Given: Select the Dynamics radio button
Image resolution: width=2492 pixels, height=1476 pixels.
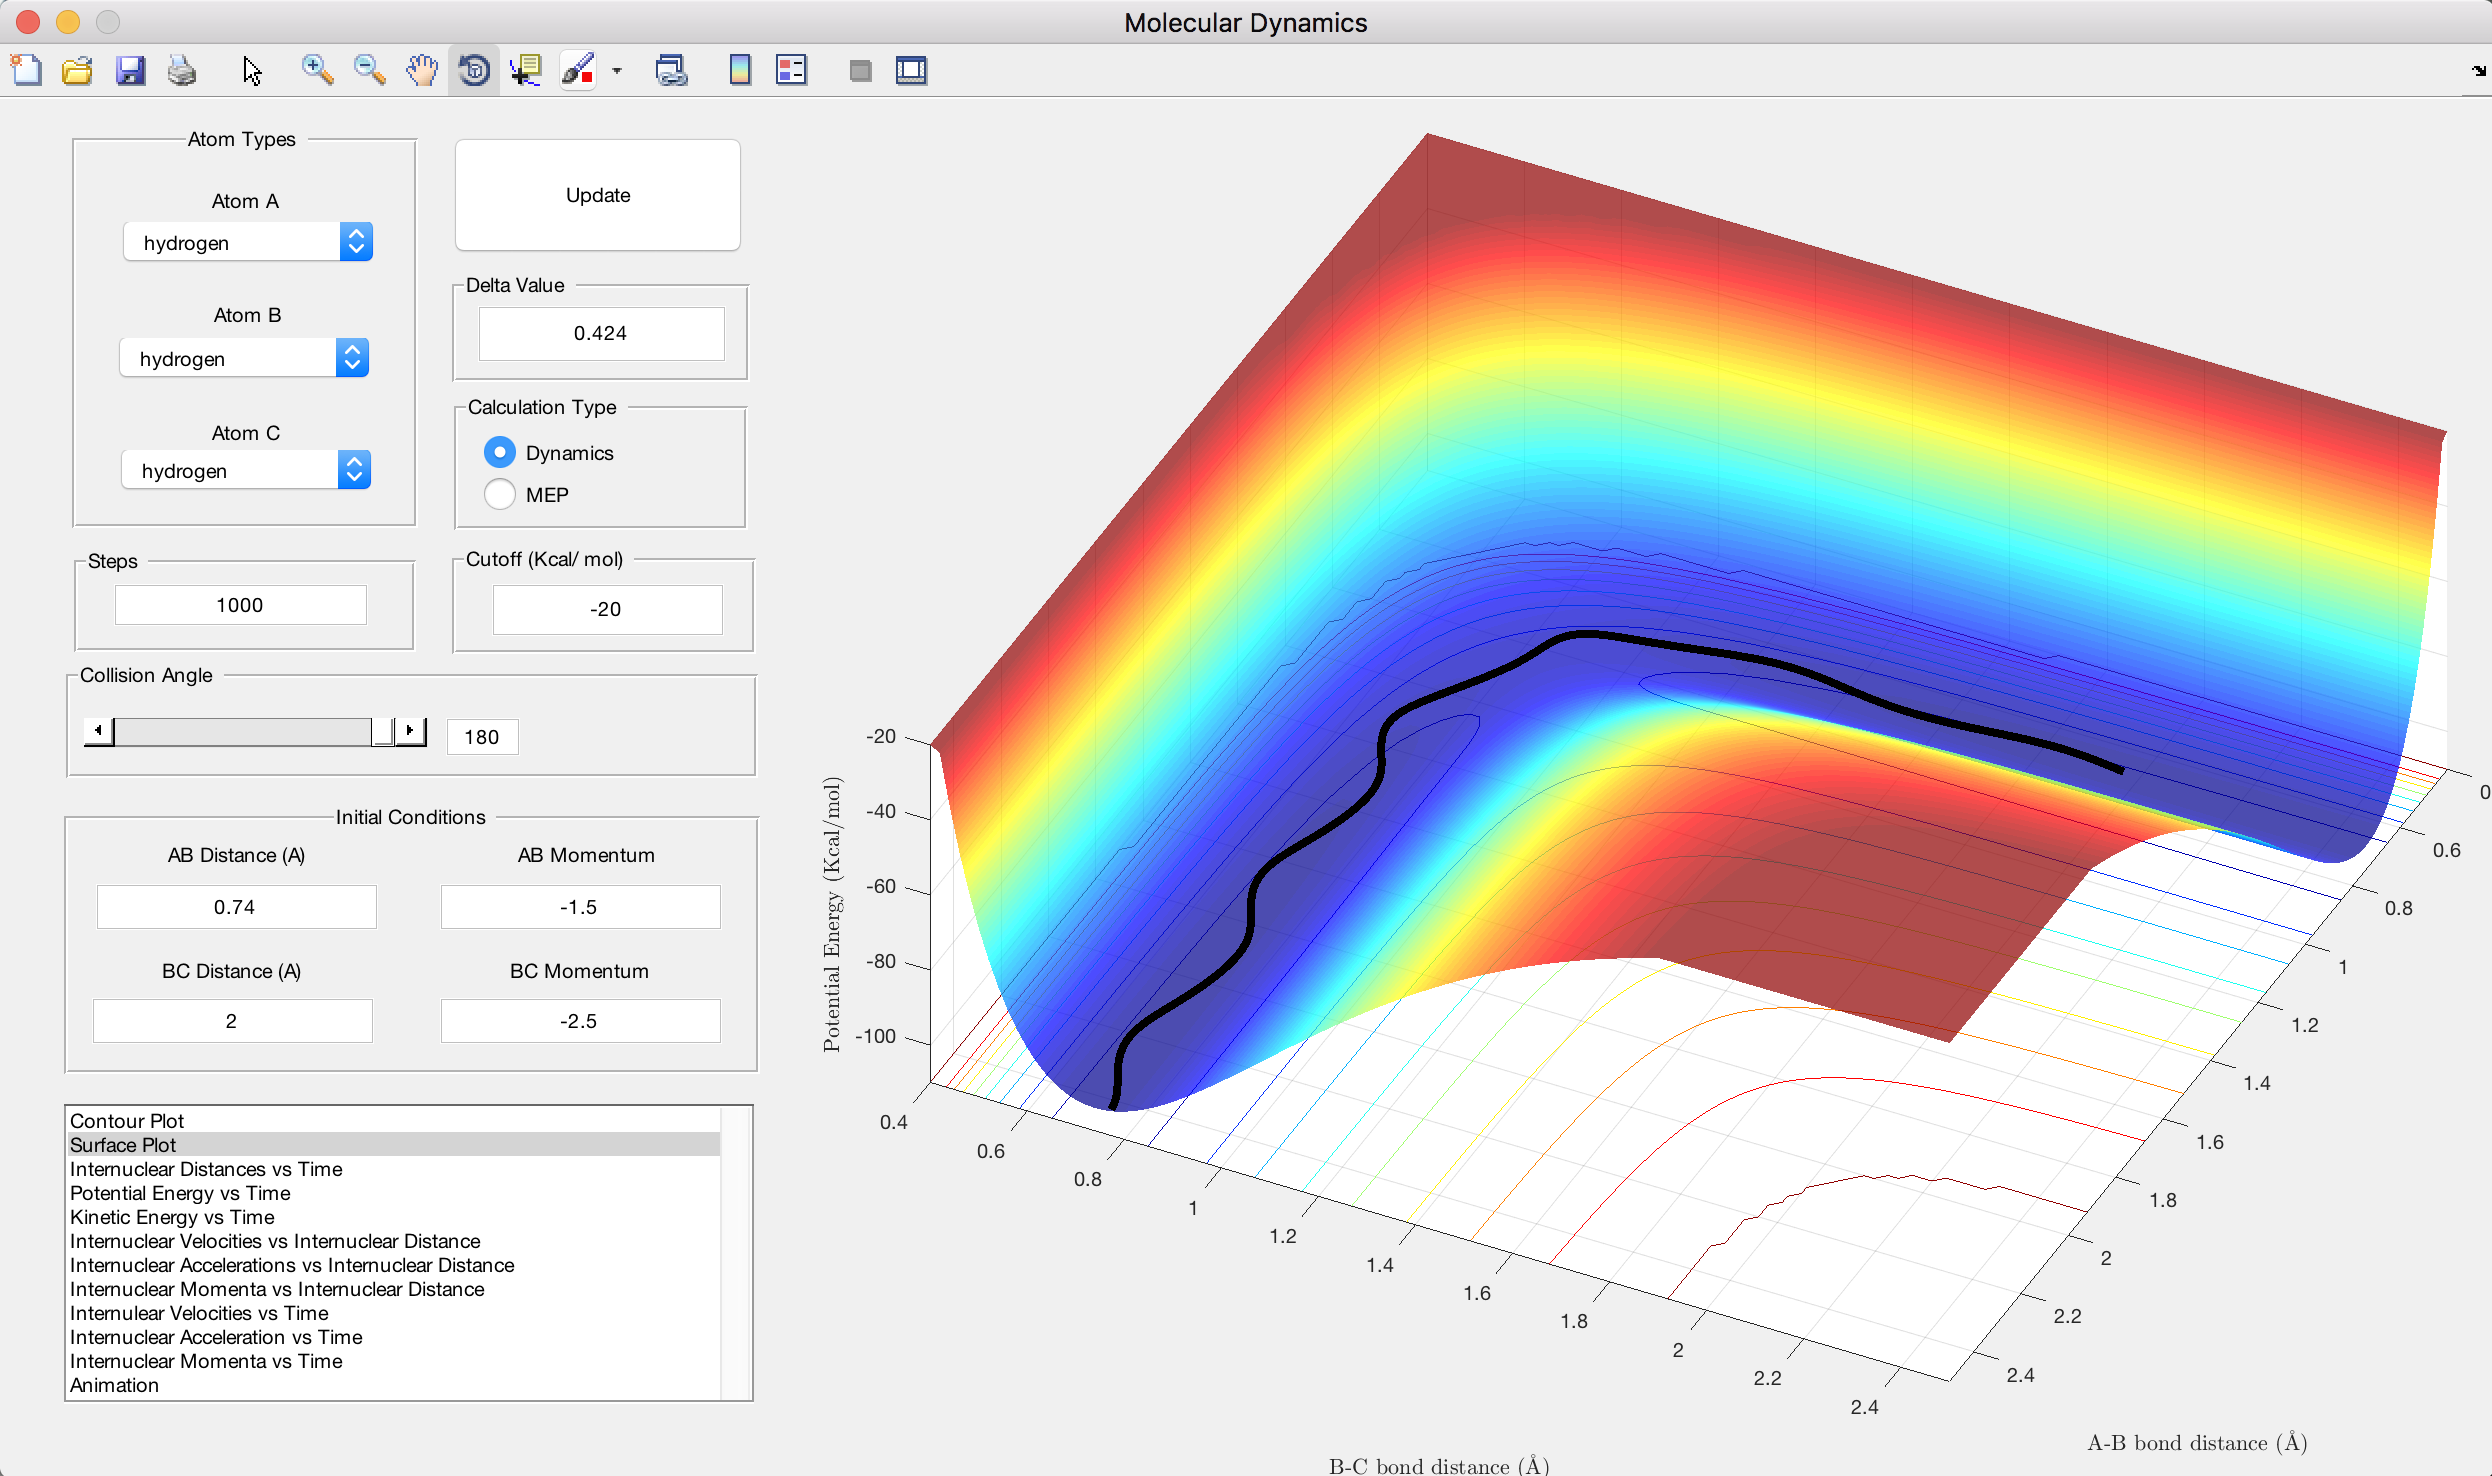Looking at the screenshot, I should 500,453.
